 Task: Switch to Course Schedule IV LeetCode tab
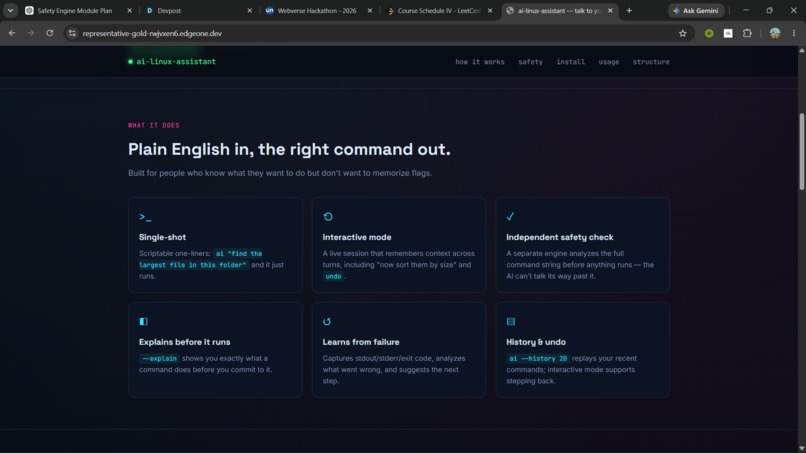click(438, 10)
